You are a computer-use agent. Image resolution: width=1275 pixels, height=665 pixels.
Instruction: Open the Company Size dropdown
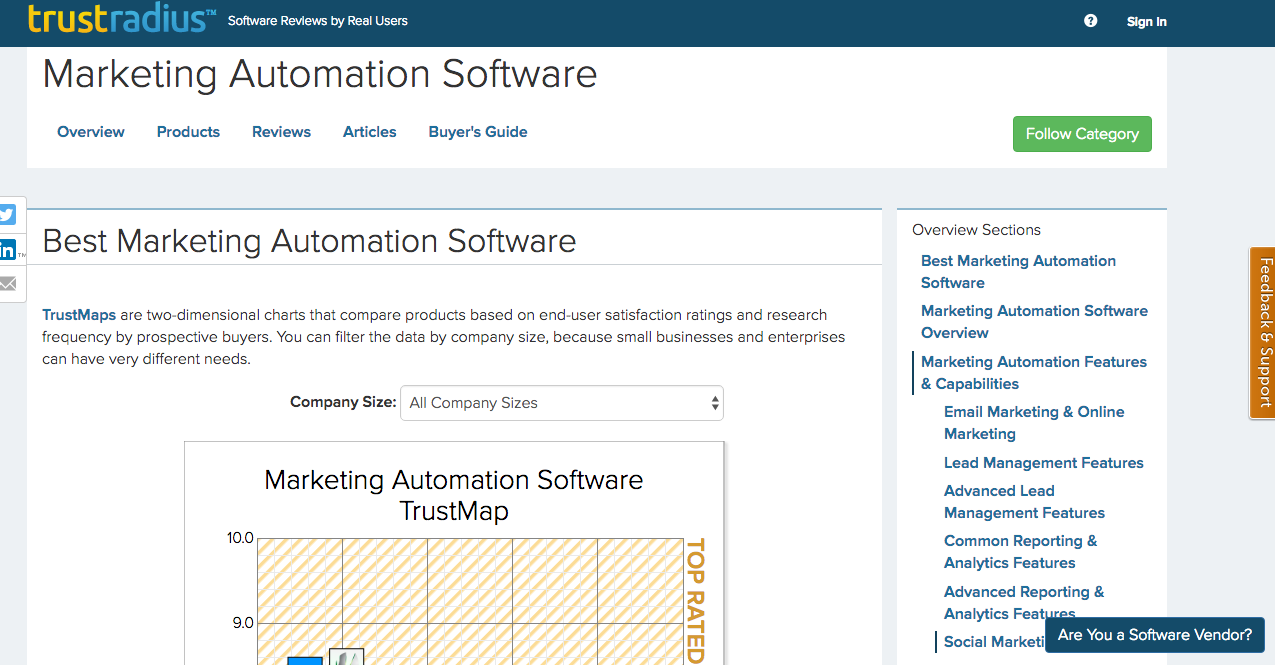pyautogui.click(x=561, y=403)
